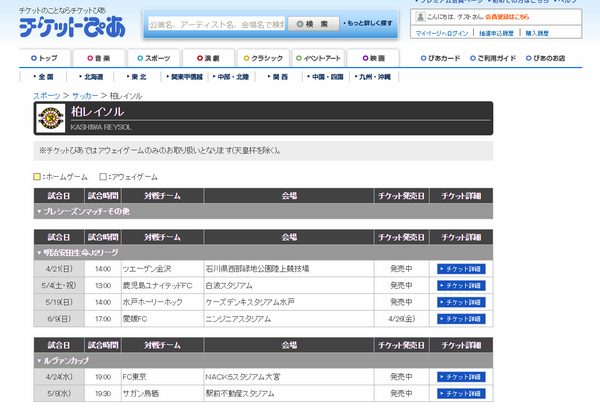The image size is (600, 409).
Task: Open チケット詳細 for the 鹿児島ユナイテッドFC match
Action: pyautogui.click(x=461, y=286)
